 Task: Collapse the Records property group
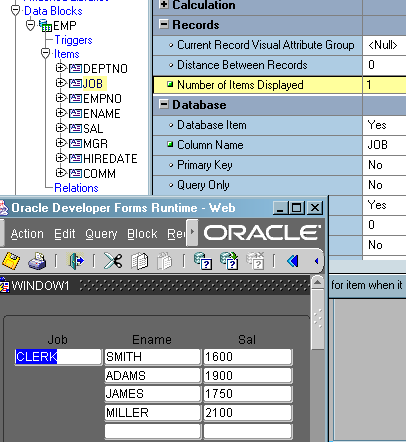point(164,24)
